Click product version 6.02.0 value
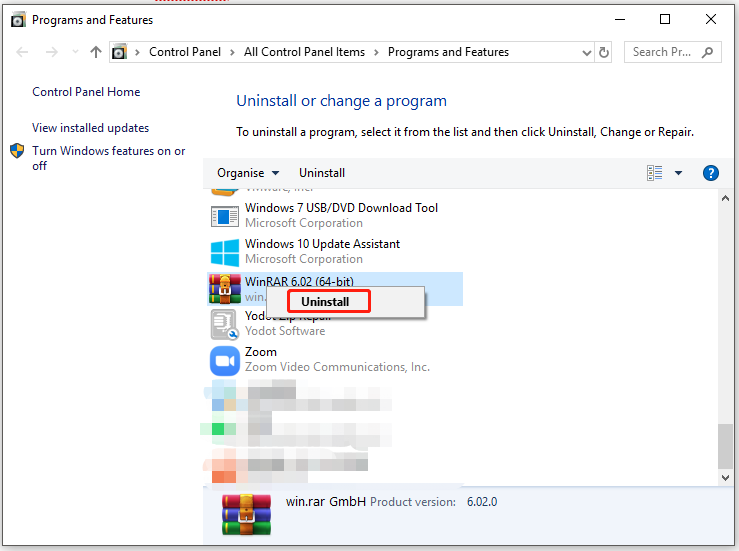This screenshot has height=551, width=739. pyautogui.click(x=482, y=502)
